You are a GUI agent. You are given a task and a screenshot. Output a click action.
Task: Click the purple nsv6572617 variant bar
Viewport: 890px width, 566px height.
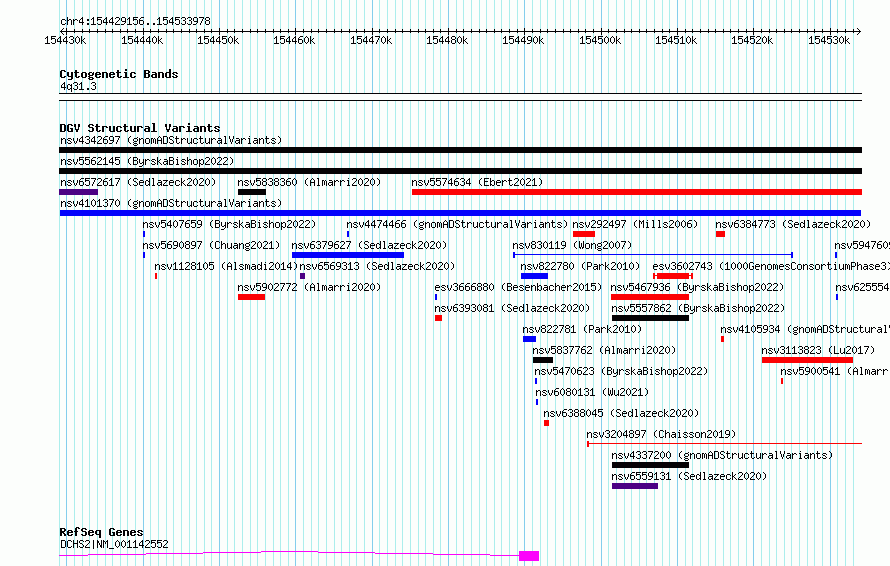[78, 192]
